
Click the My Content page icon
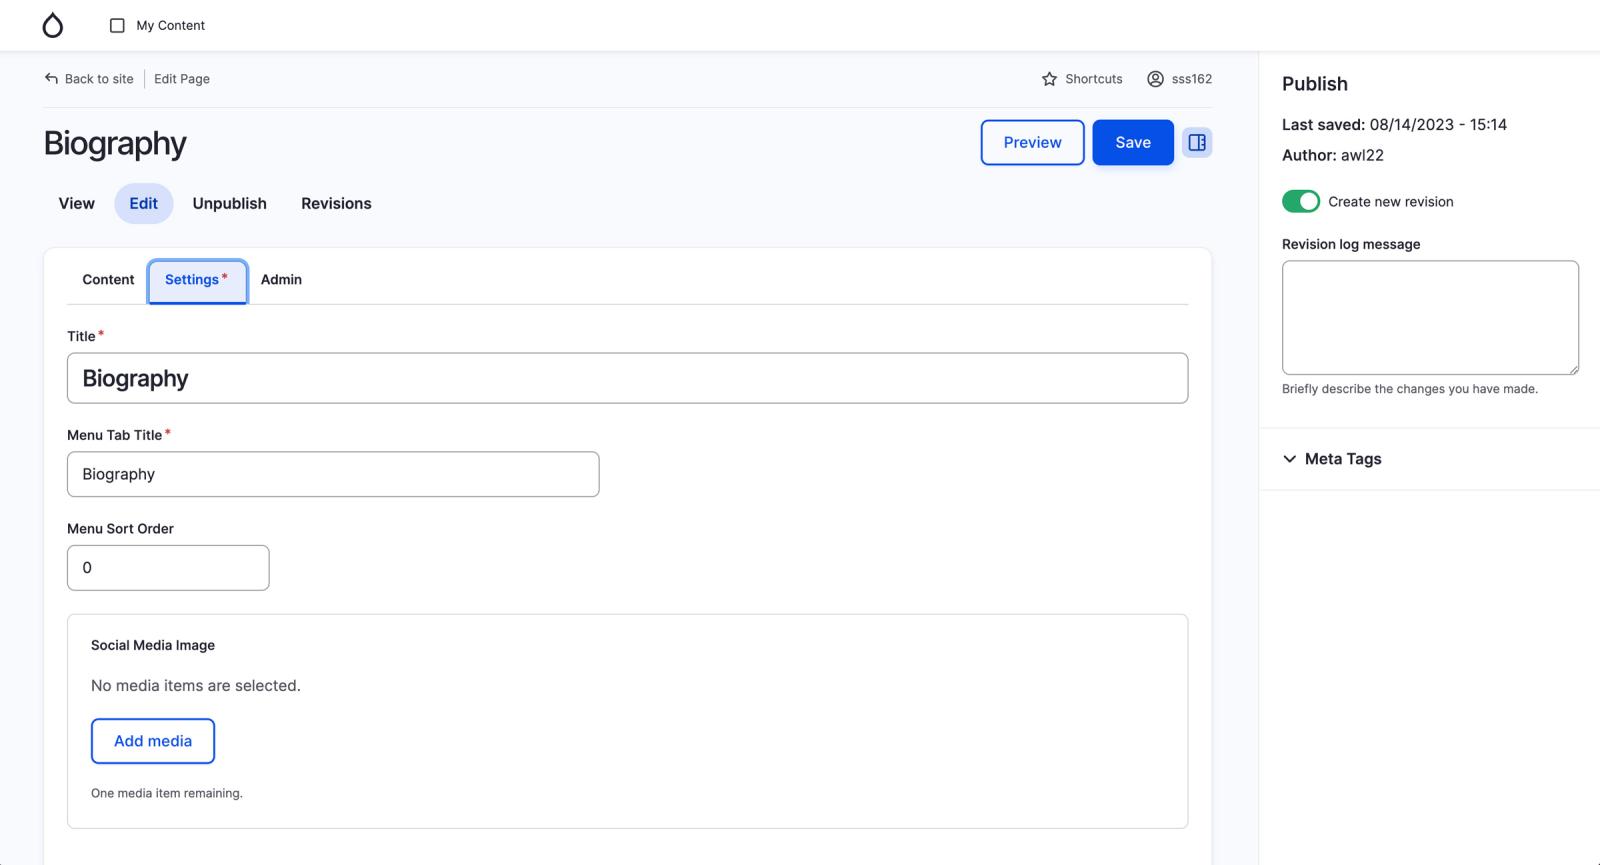[117, 26]
